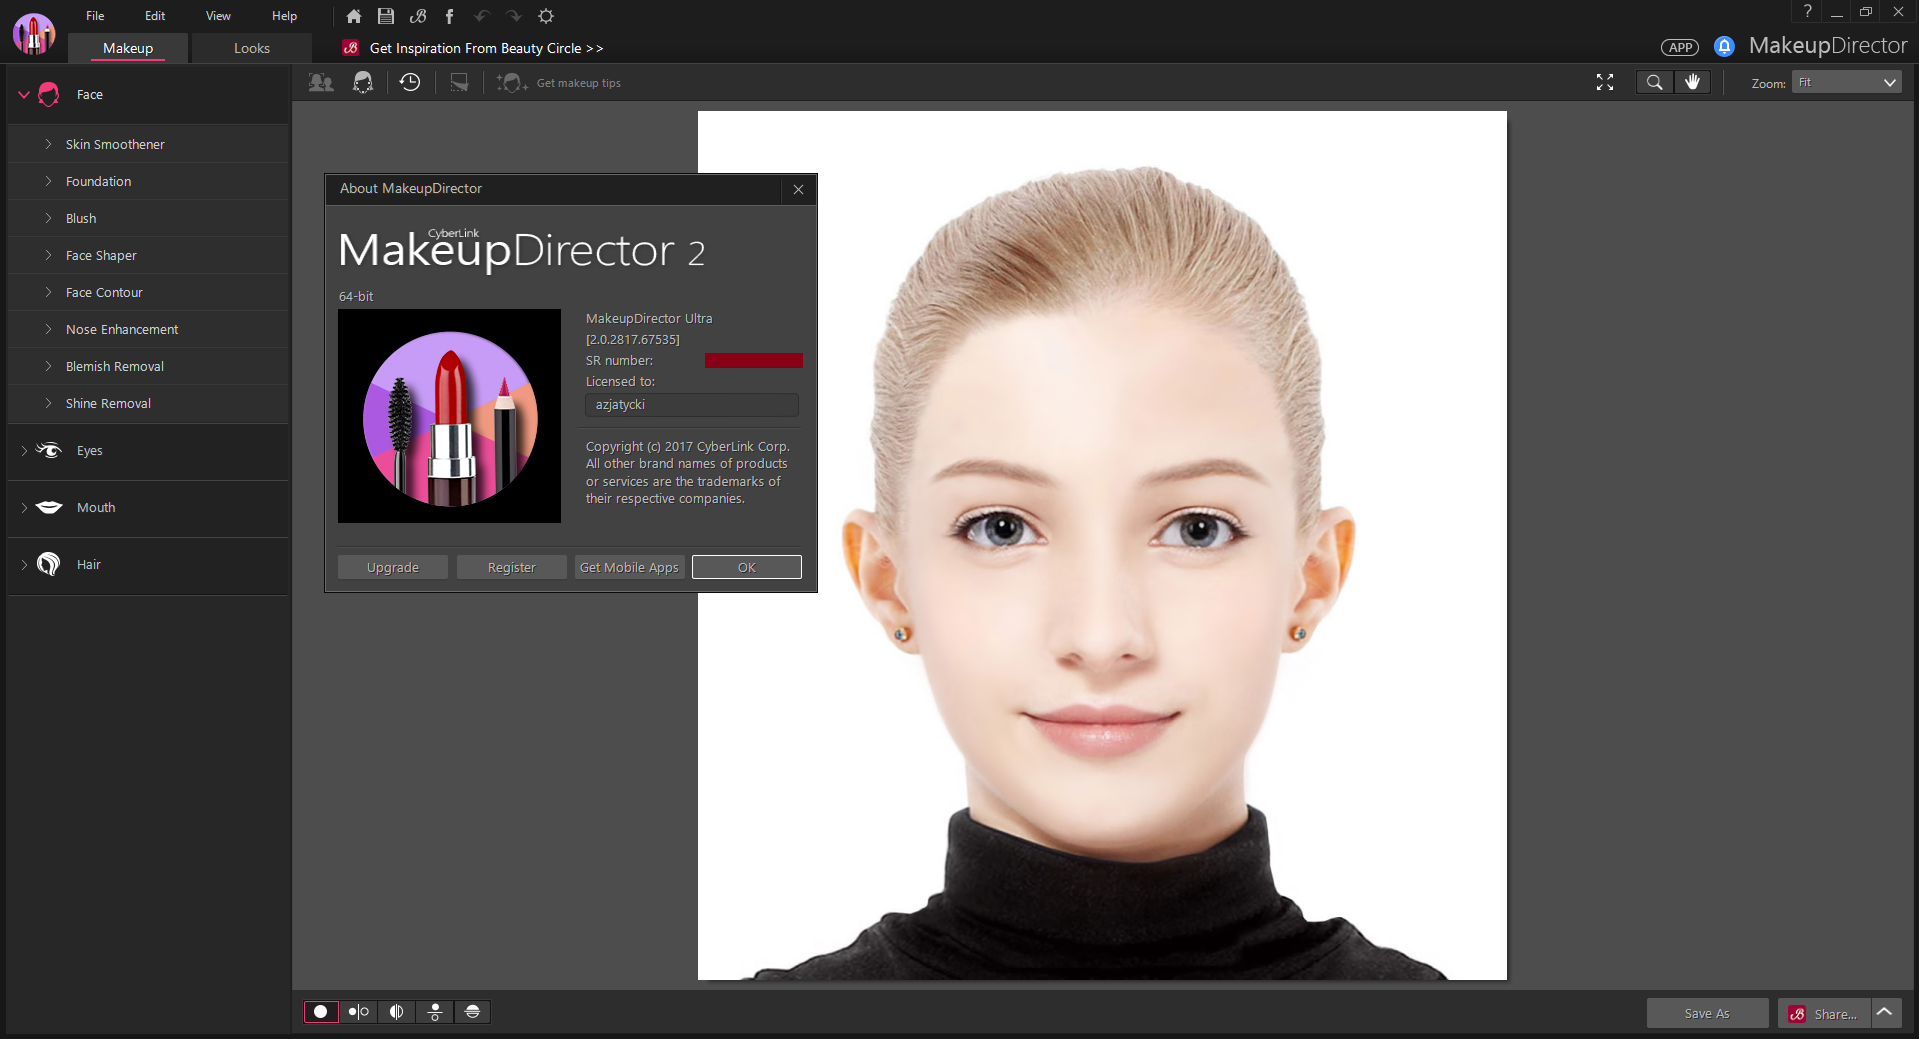Open the history clock icon
Viewport: 1919px width, 1039px height.
tap(410, 83)
